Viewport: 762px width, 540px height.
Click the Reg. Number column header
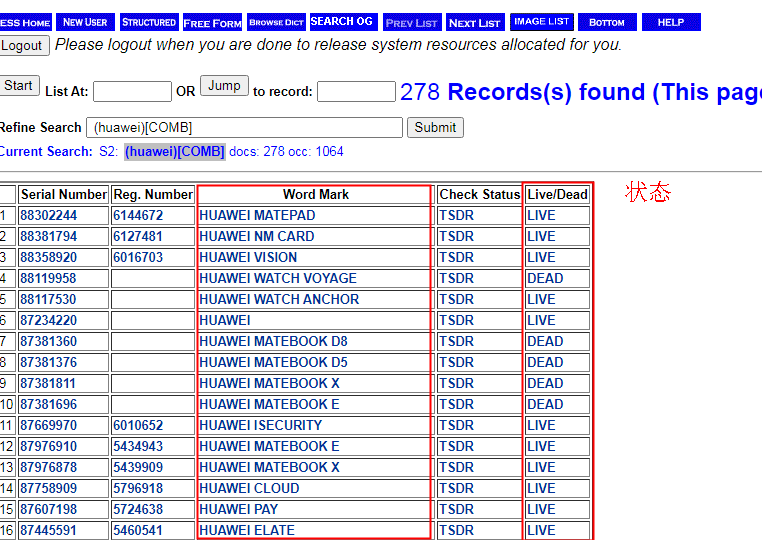[153, 194]
